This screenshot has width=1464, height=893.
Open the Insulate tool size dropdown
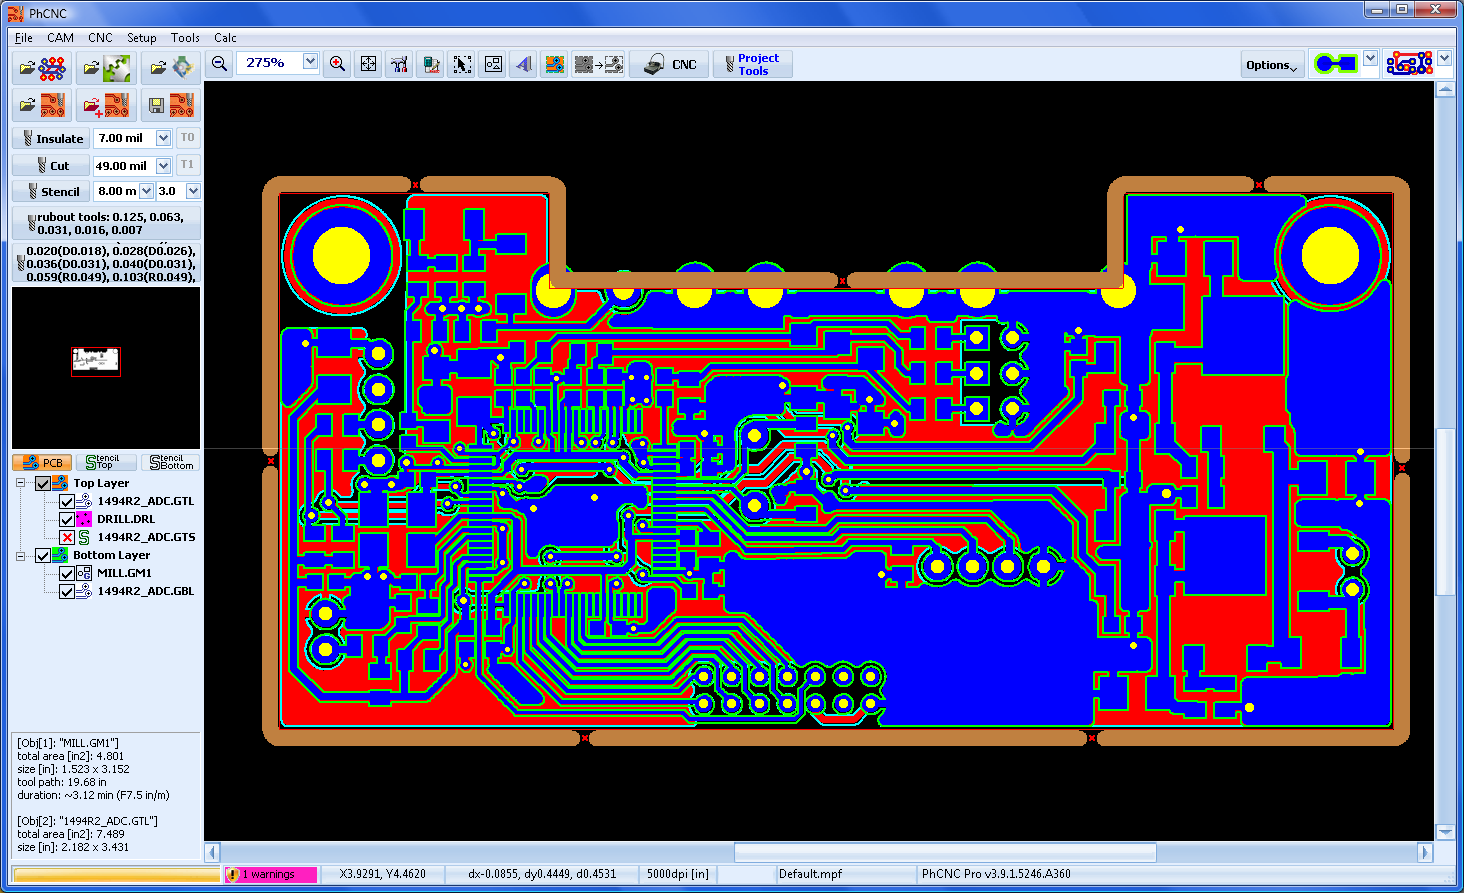(163, 138)
